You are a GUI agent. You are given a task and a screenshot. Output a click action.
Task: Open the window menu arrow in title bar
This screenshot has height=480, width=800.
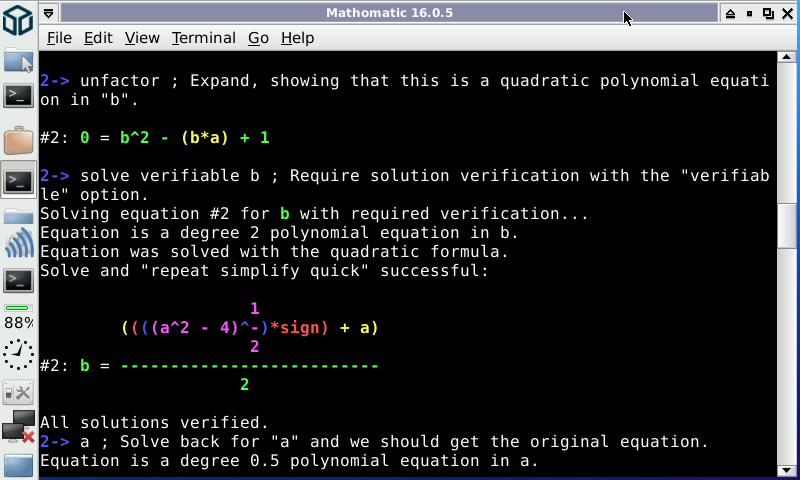pyautogui.click(x=48, y=13)
